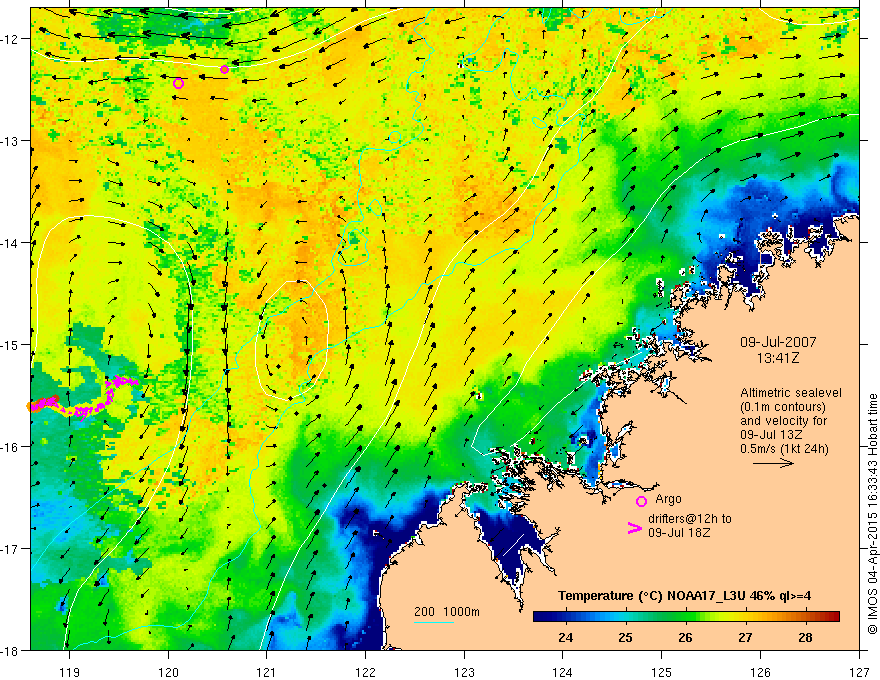Click the magenta drifter arrow in the legend

pos(635,528)
